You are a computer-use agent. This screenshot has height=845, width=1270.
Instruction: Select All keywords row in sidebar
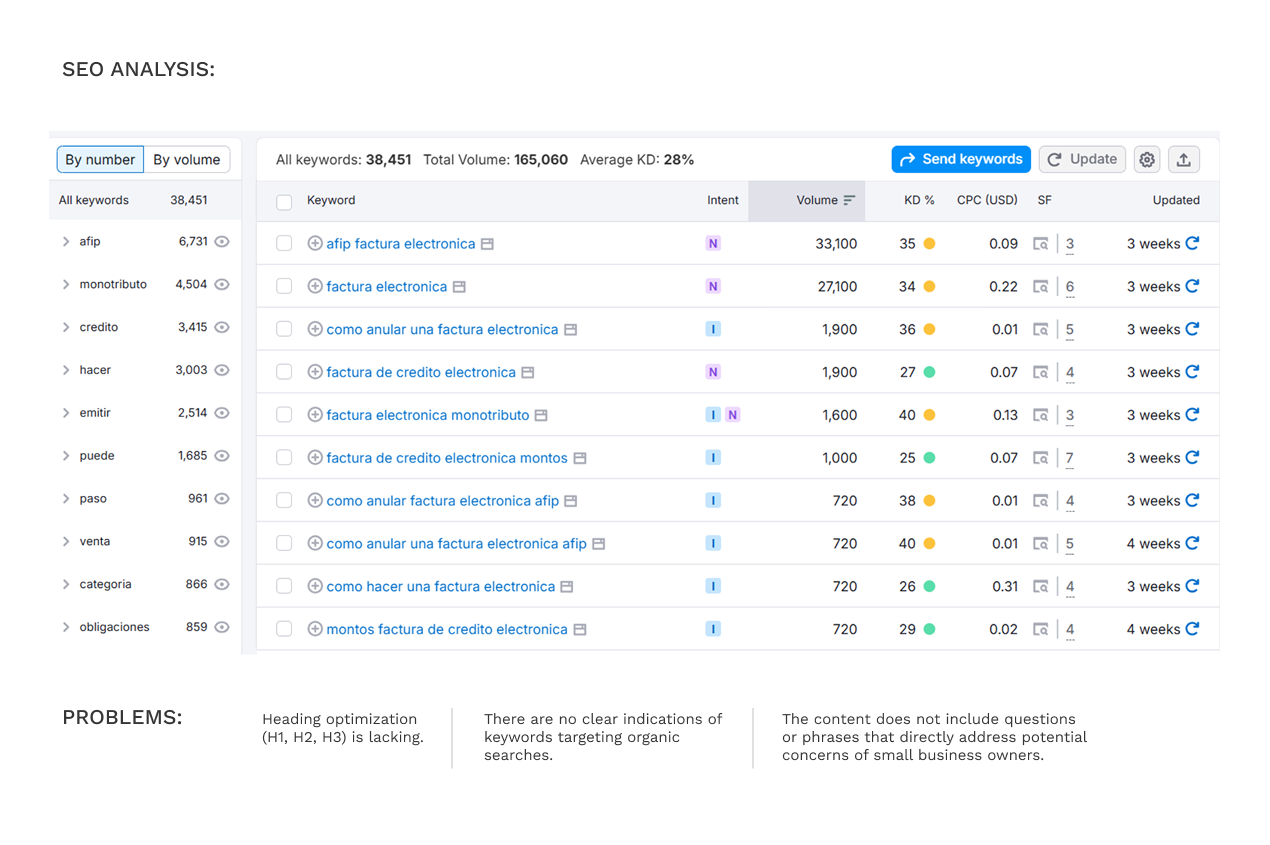pos(145,200)
